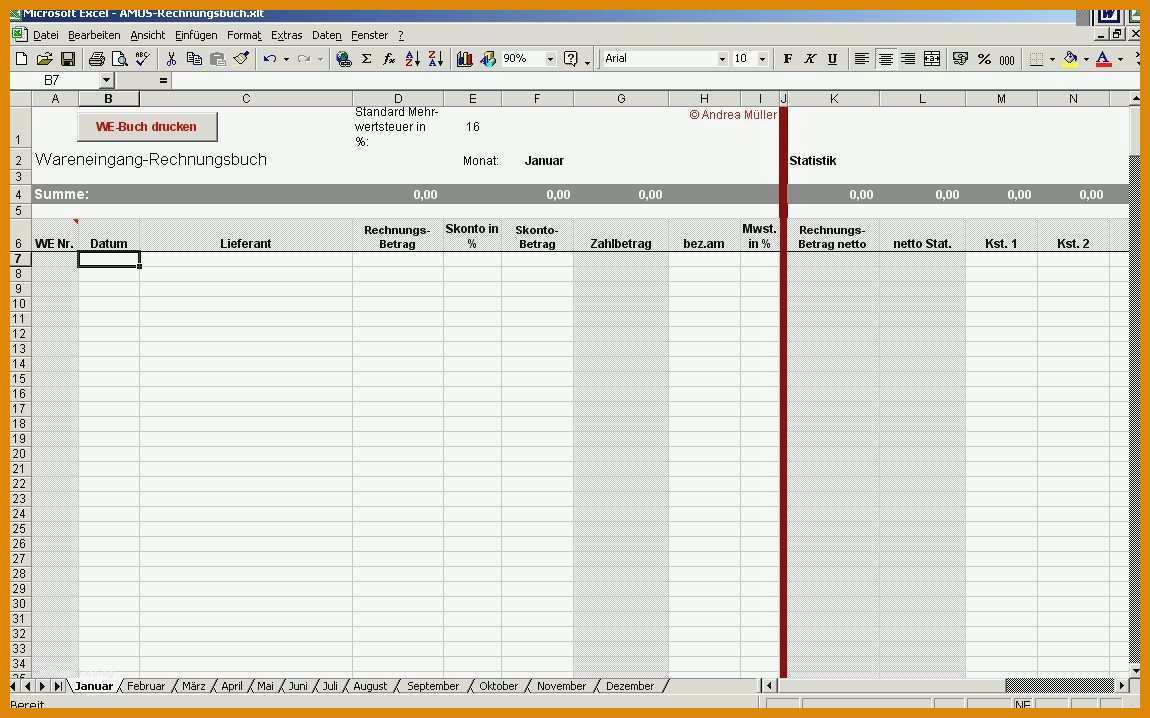Paste from the clipboard icon
This screenshot has width=1150, height=718.
click(218, 59)
